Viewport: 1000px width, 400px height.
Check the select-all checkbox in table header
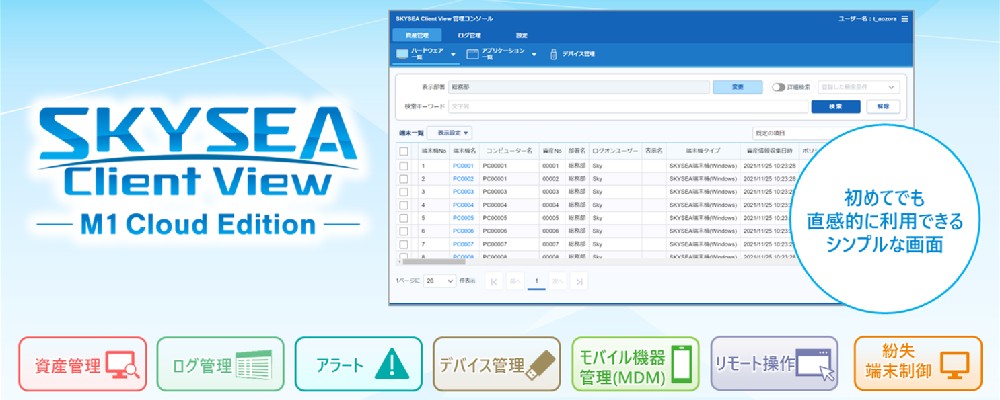tap(404, 151)
